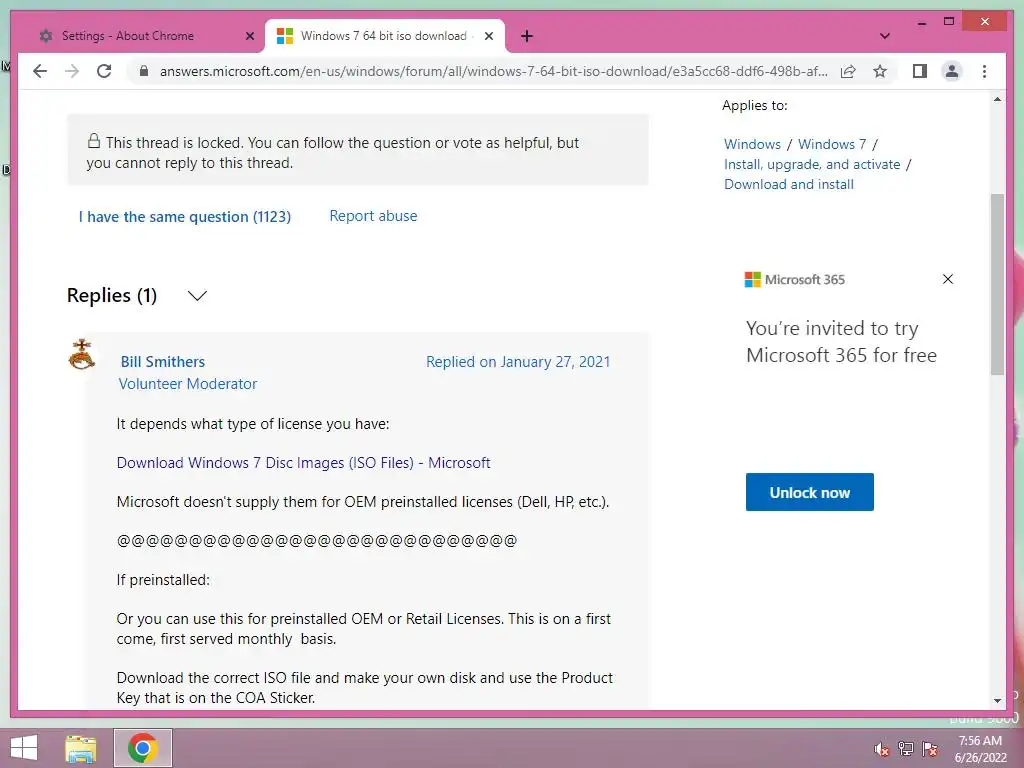Open File Explorer from the taskbar
The width and height of the screenshot is (1024, 768).
pyautogui.click(x=81, y=748)
